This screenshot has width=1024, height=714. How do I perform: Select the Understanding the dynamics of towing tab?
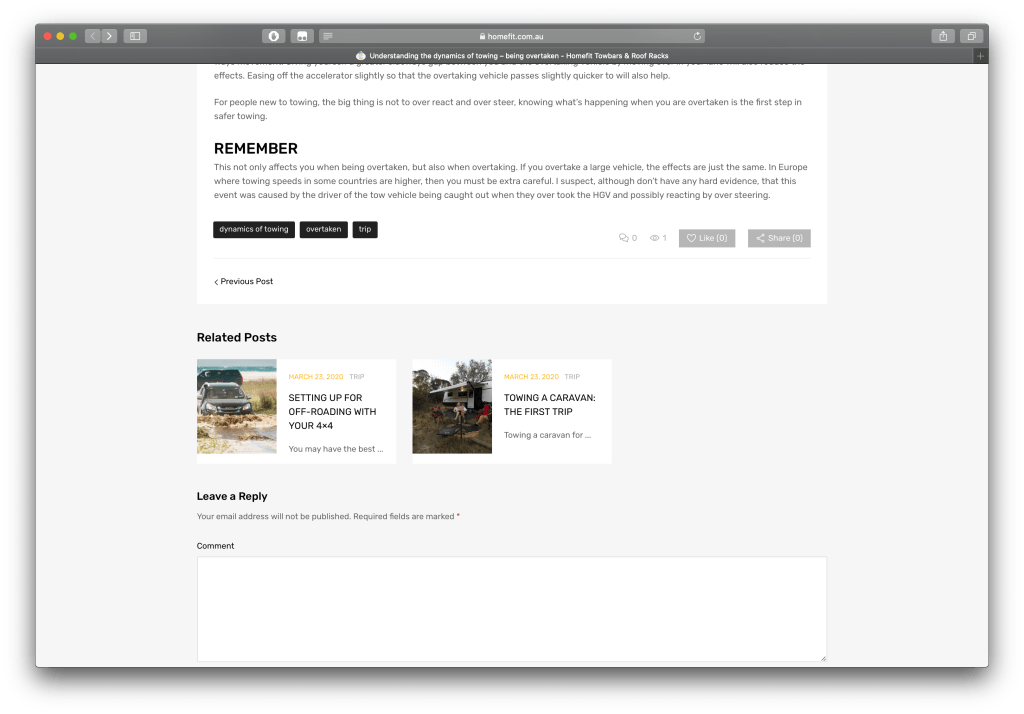[x=511, y=56]
